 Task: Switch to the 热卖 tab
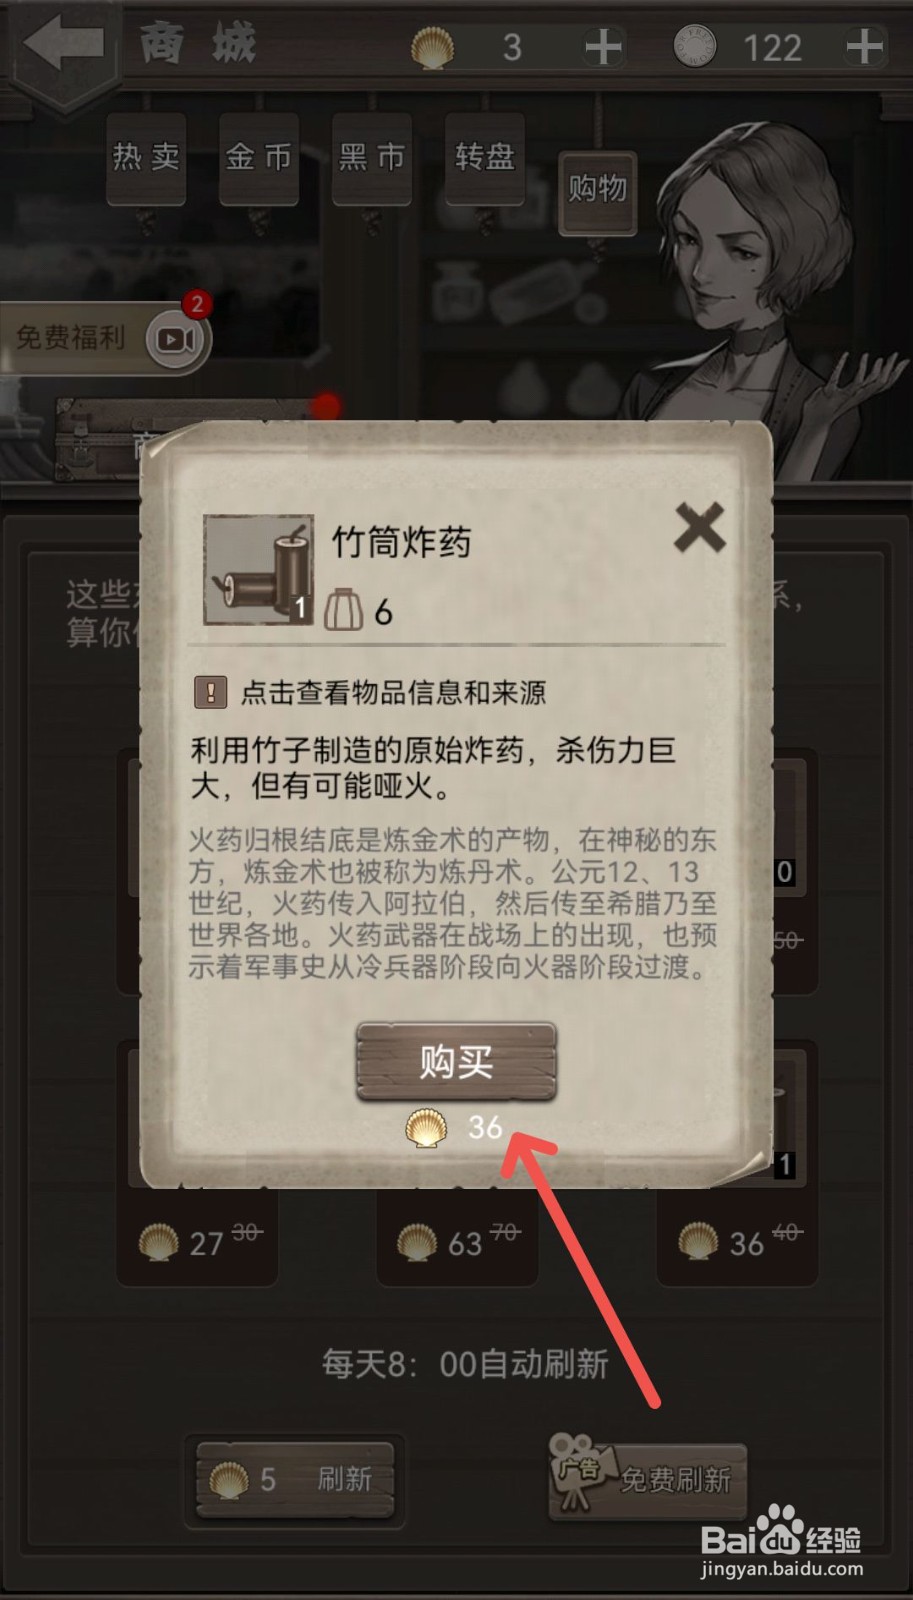146,158
